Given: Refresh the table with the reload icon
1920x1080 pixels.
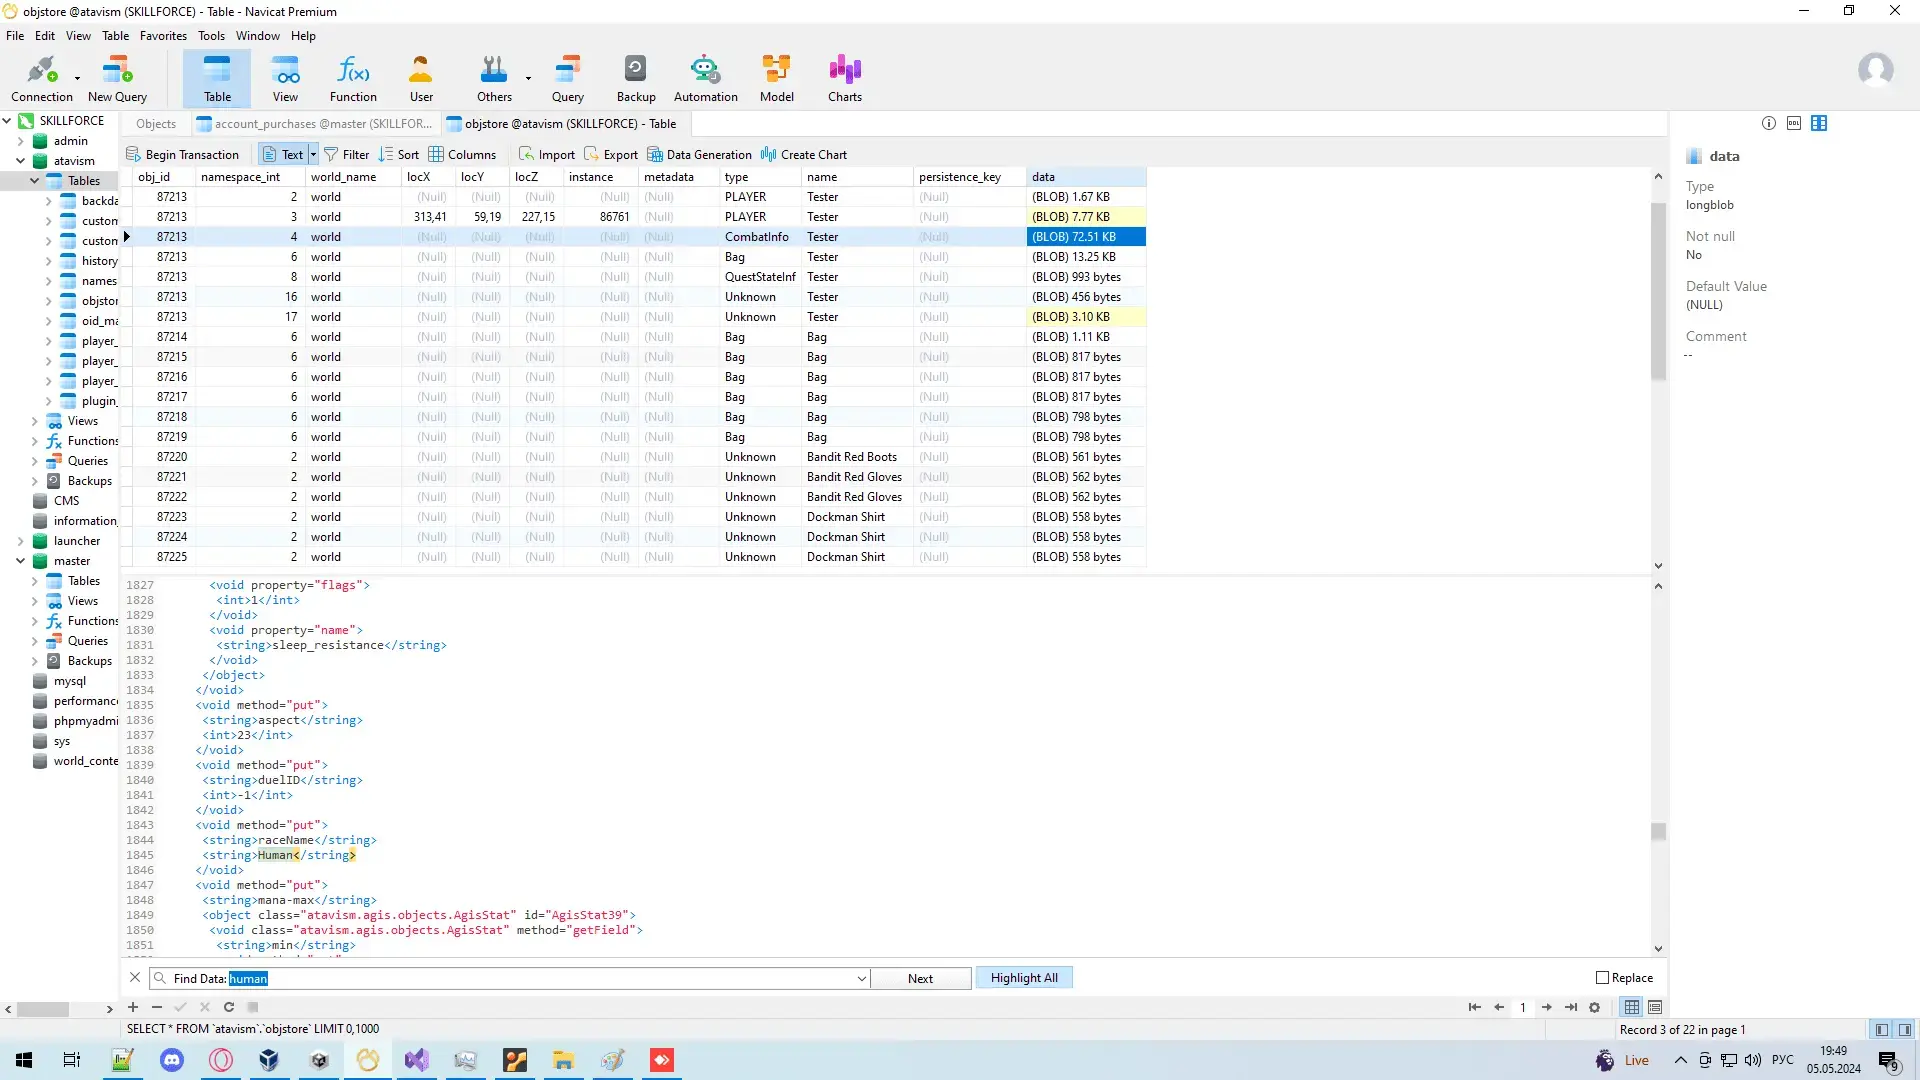Looking at the screenshot, I should tap(229, 1007).
